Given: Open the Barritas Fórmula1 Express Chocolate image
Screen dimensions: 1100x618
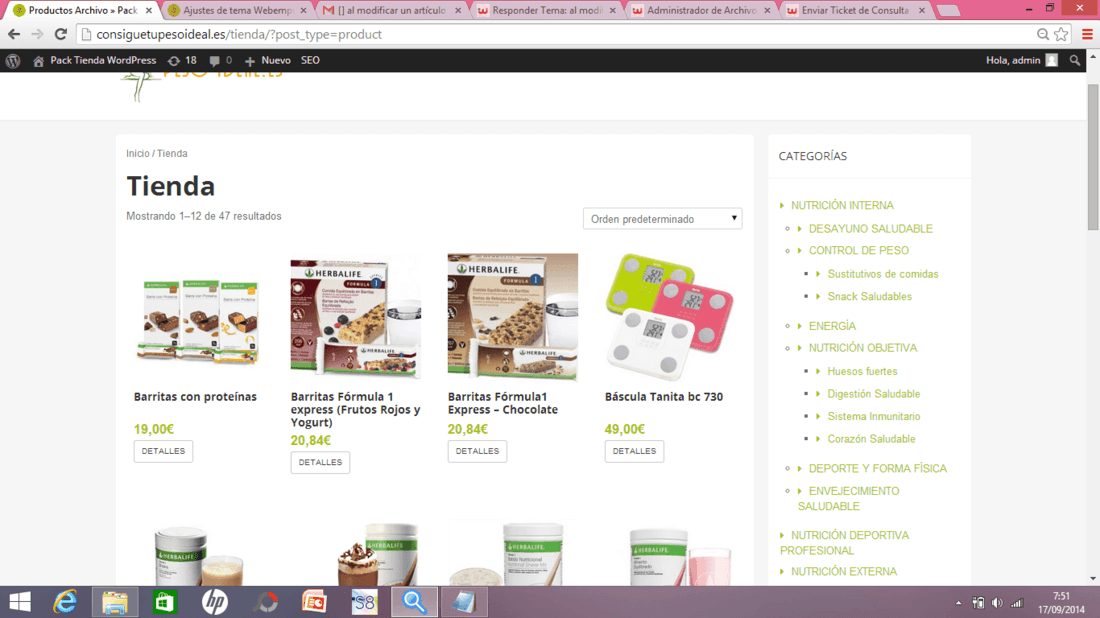Looking at the screenshot, I should (x=513, y=317).
